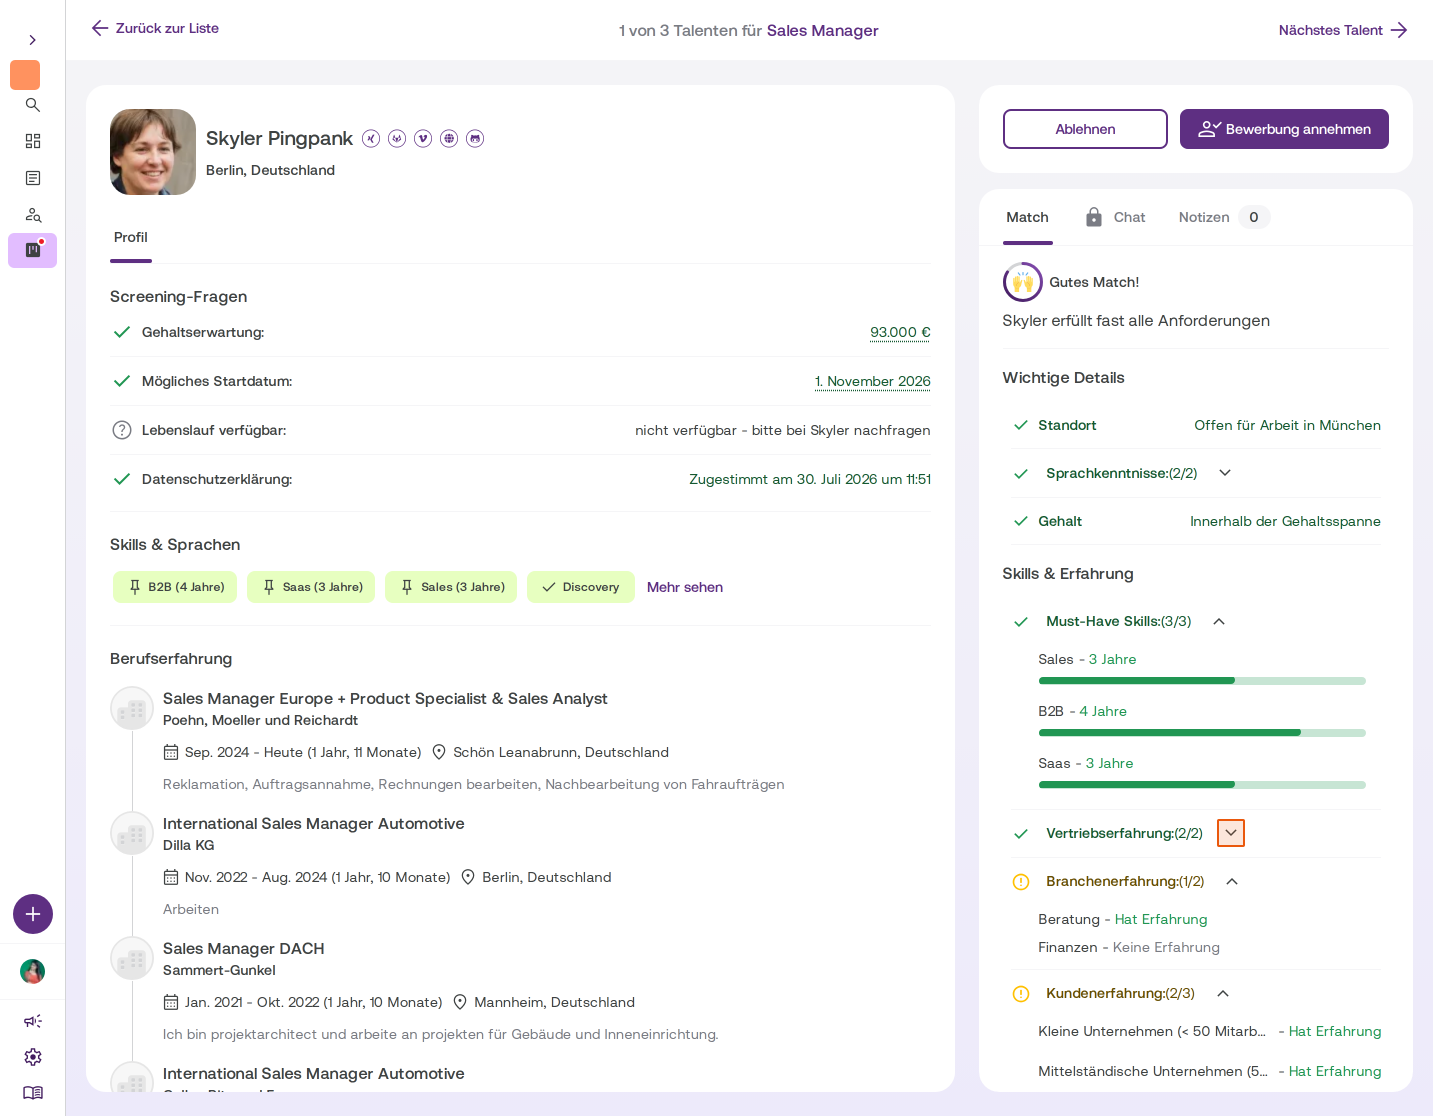Expand the Vertriebserfahrung section
The height and width of the screenshot is (1116, 1433).
coord(1231,833)
